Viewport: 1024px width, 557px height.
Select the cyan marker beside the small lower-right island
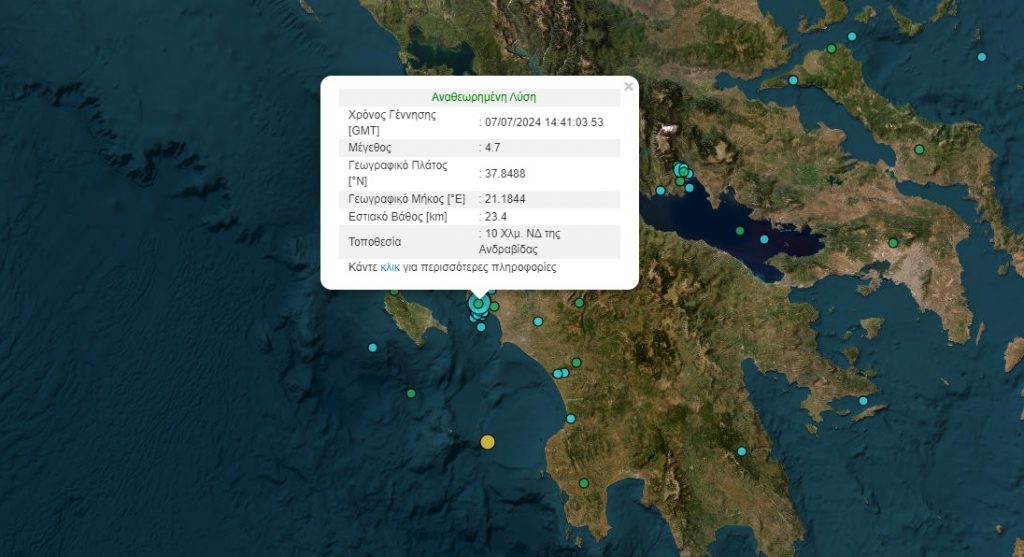(863, 401)
